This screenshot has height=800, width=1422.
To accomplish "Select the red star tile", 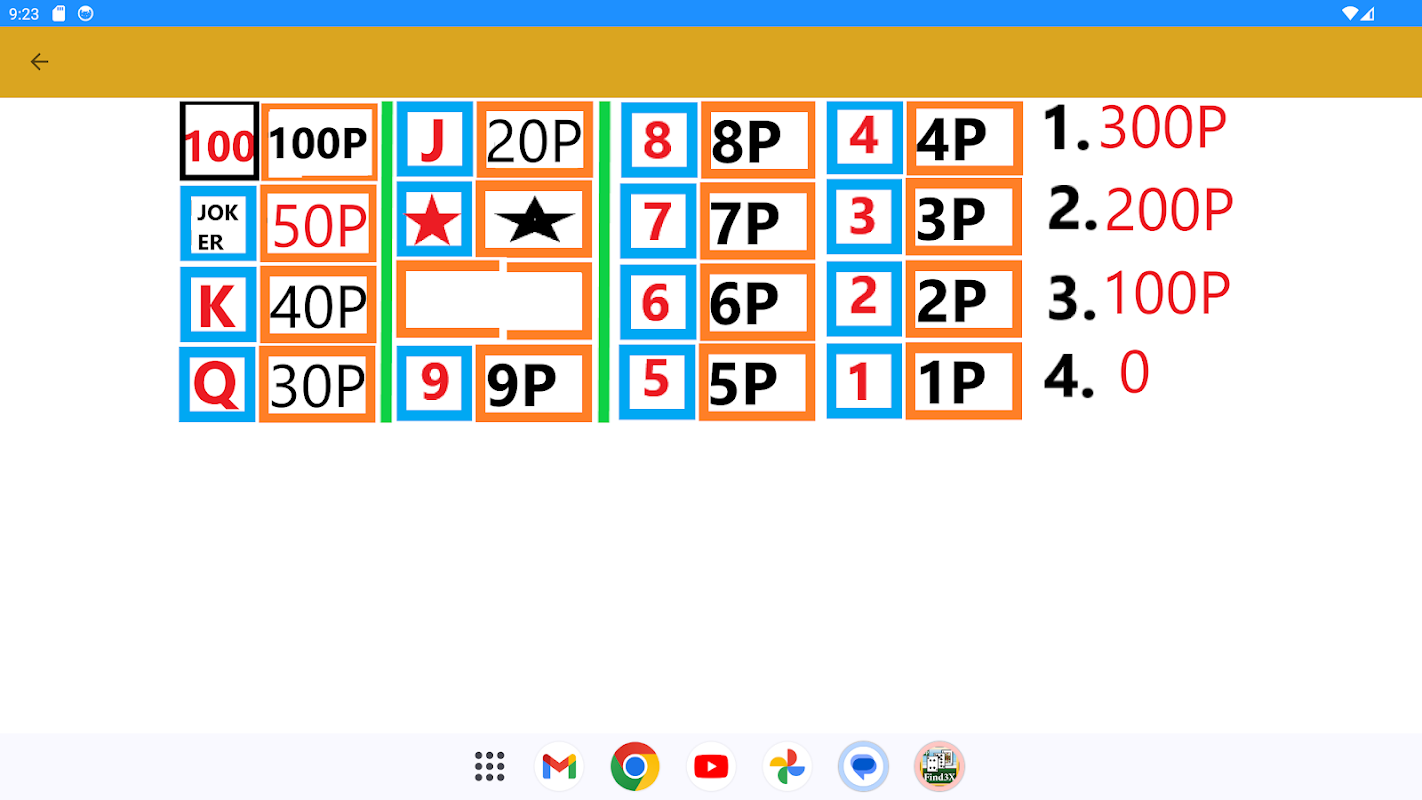I will [434, 220].
